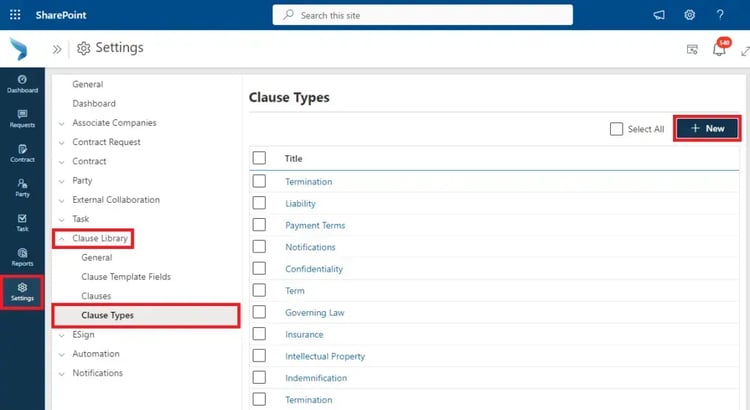Open the help question mark icon
750x410 pixels.
pos(720,15)
